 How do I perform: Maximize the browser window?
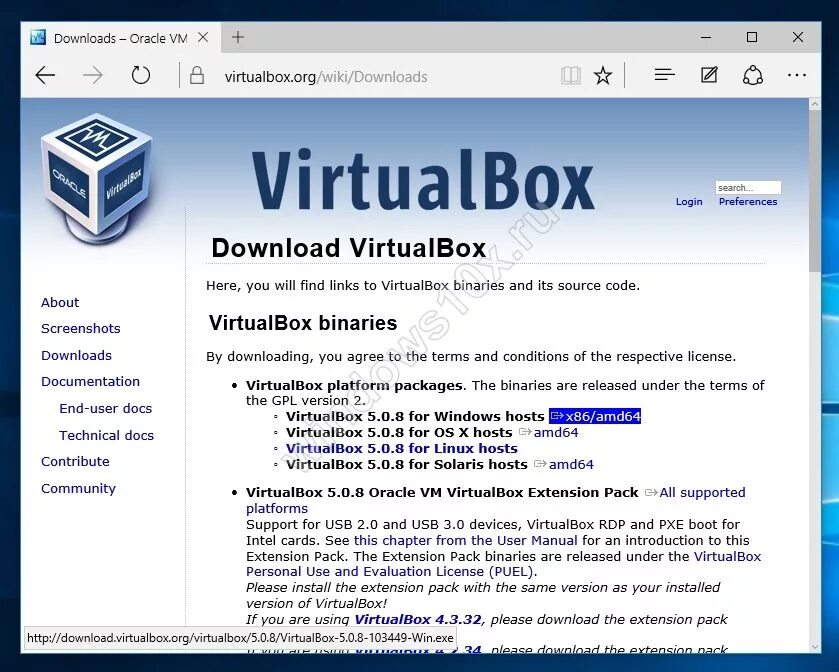pyautogui.click(x=752, y=37)
